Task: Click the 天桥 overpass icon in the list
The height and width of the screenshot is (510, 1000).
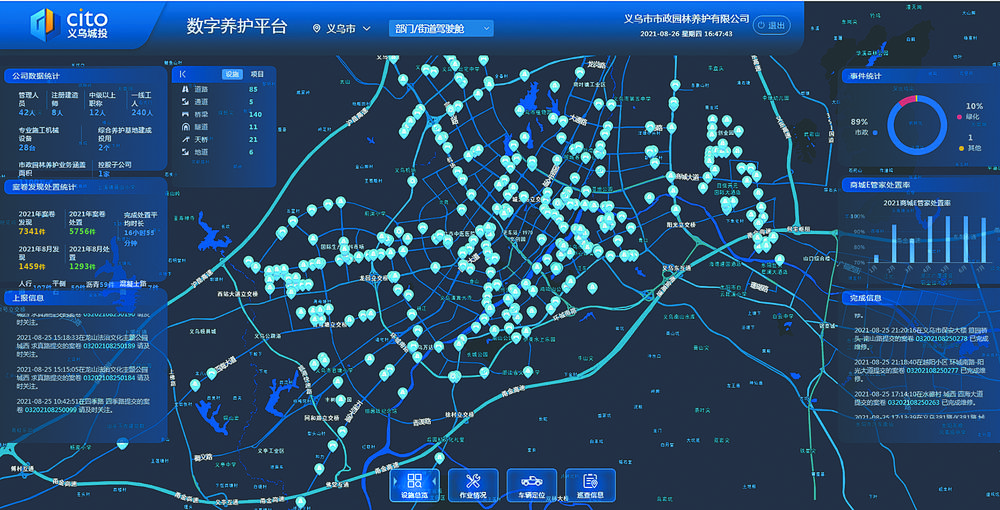Action: pos(184,139)
